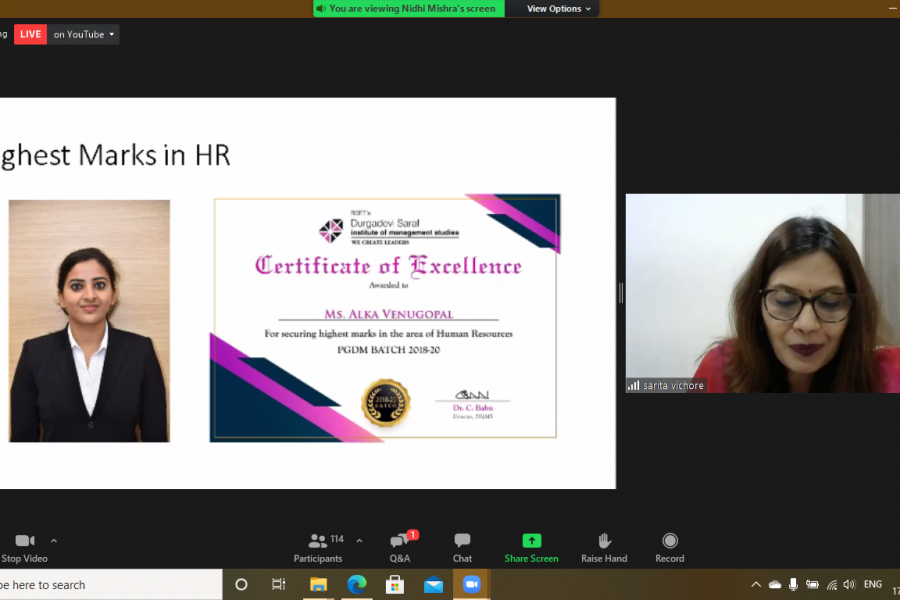Click the battery tray icon
This screenshot has width=900, height=600.
812,584
